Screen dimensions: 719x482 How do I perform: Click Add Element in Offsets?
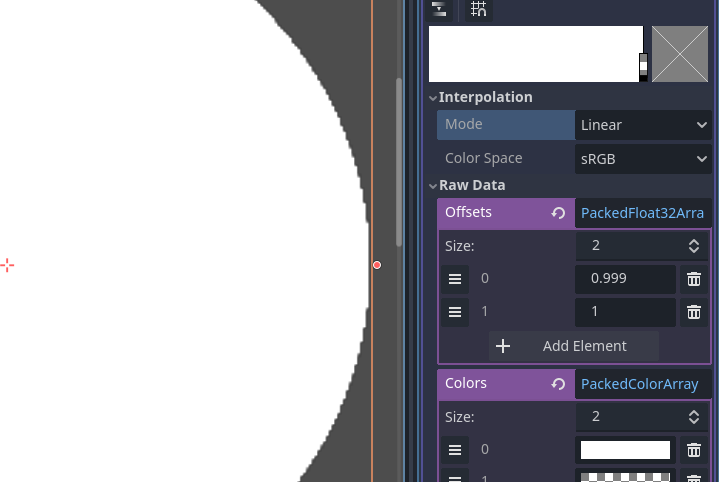click(x=574, y=346)
